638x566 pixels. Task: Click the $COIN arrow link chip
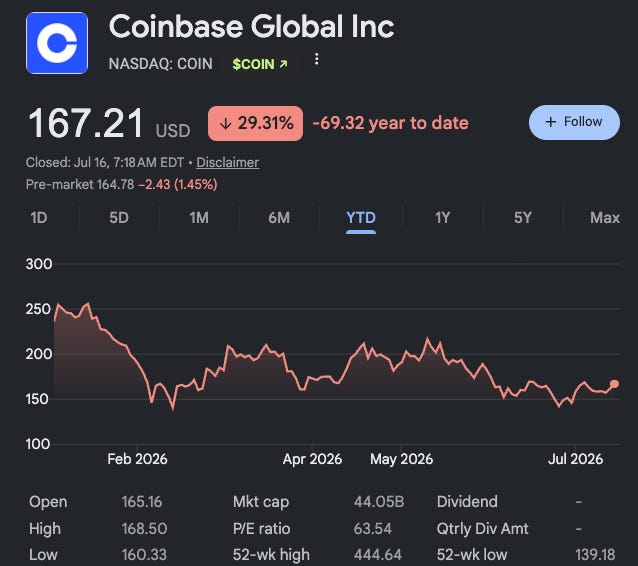260,64
